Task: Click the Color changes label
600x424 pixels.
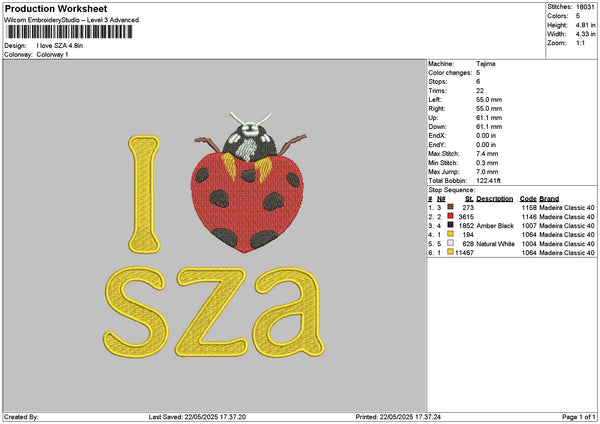Action: point(450,73)
